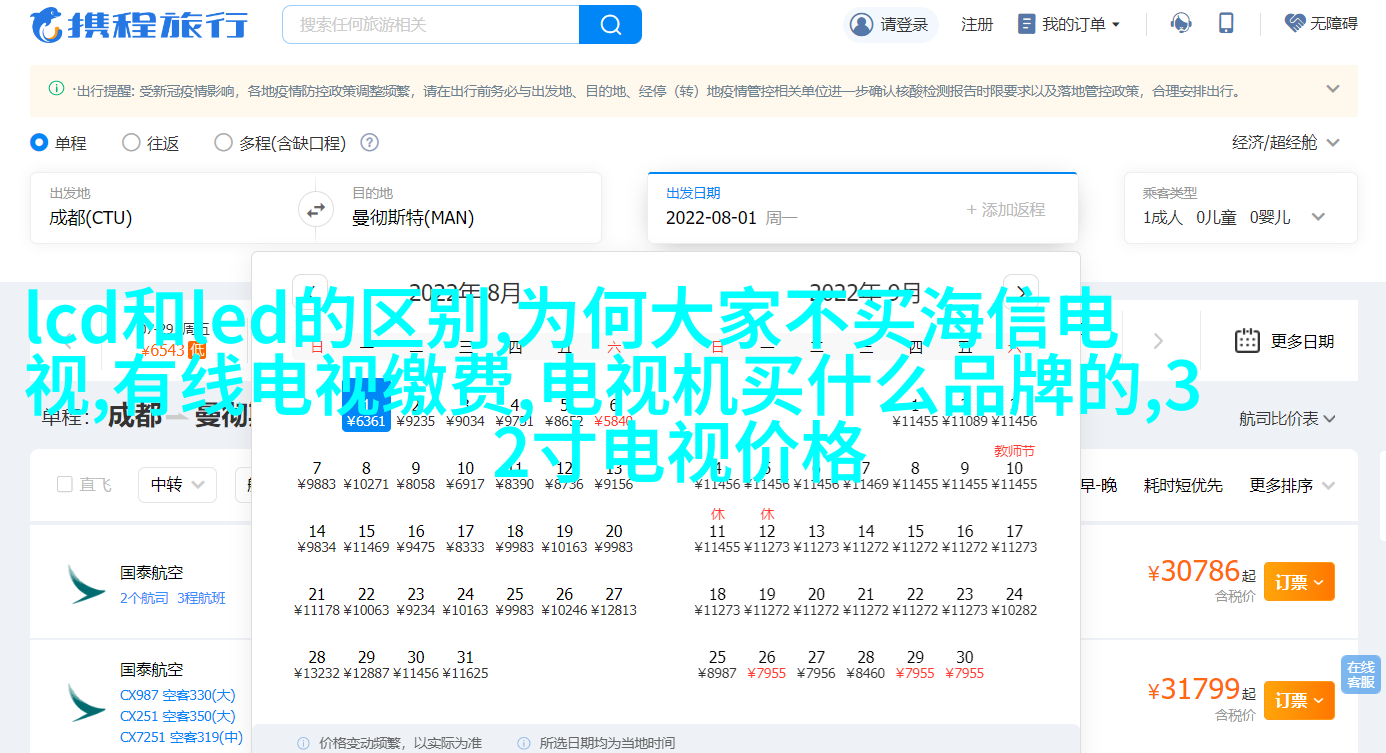Click the 无障碍 accessibility heart icon

(1295, 23)
